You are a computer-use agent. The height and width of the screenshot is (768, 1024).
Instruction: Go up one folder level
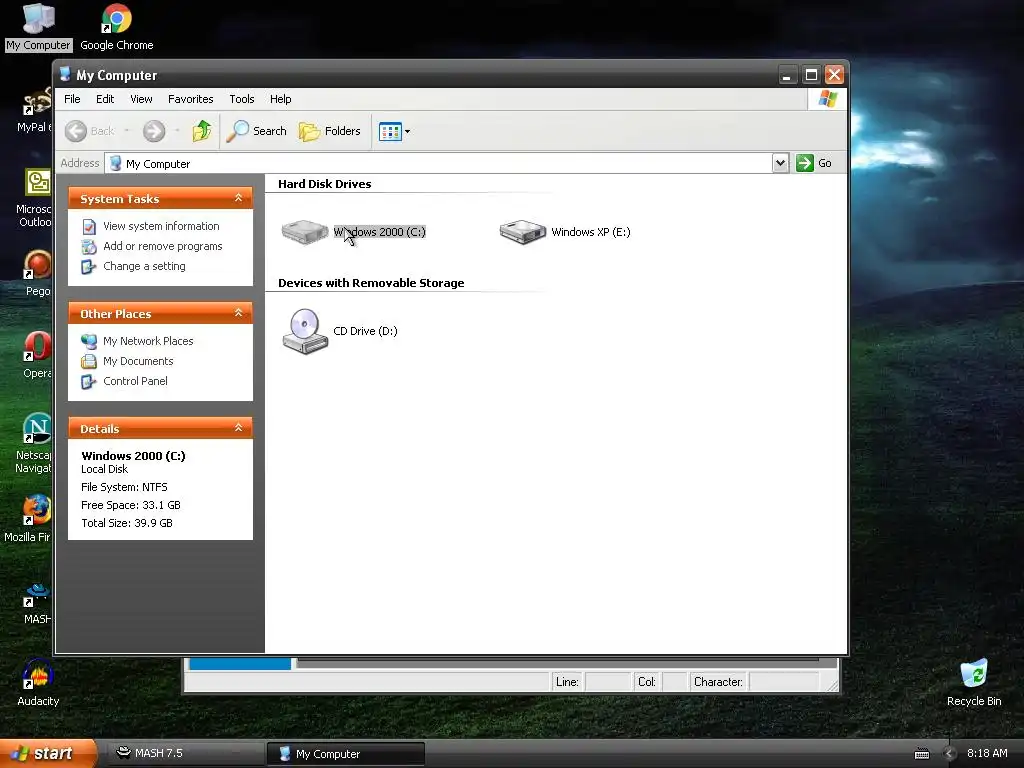point(202,131)
